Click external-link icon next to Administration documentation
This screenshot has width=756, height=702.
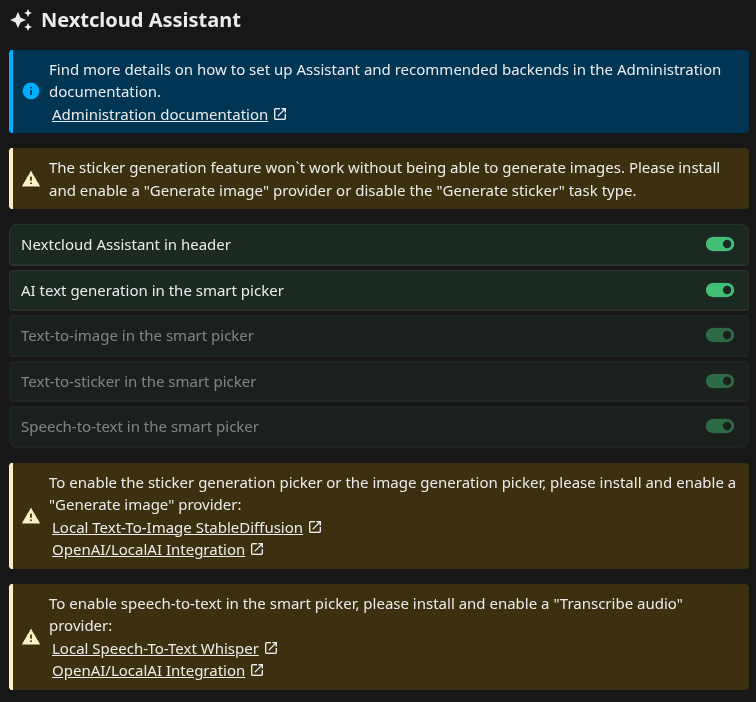pyautogui.click(x=280, y=114)
